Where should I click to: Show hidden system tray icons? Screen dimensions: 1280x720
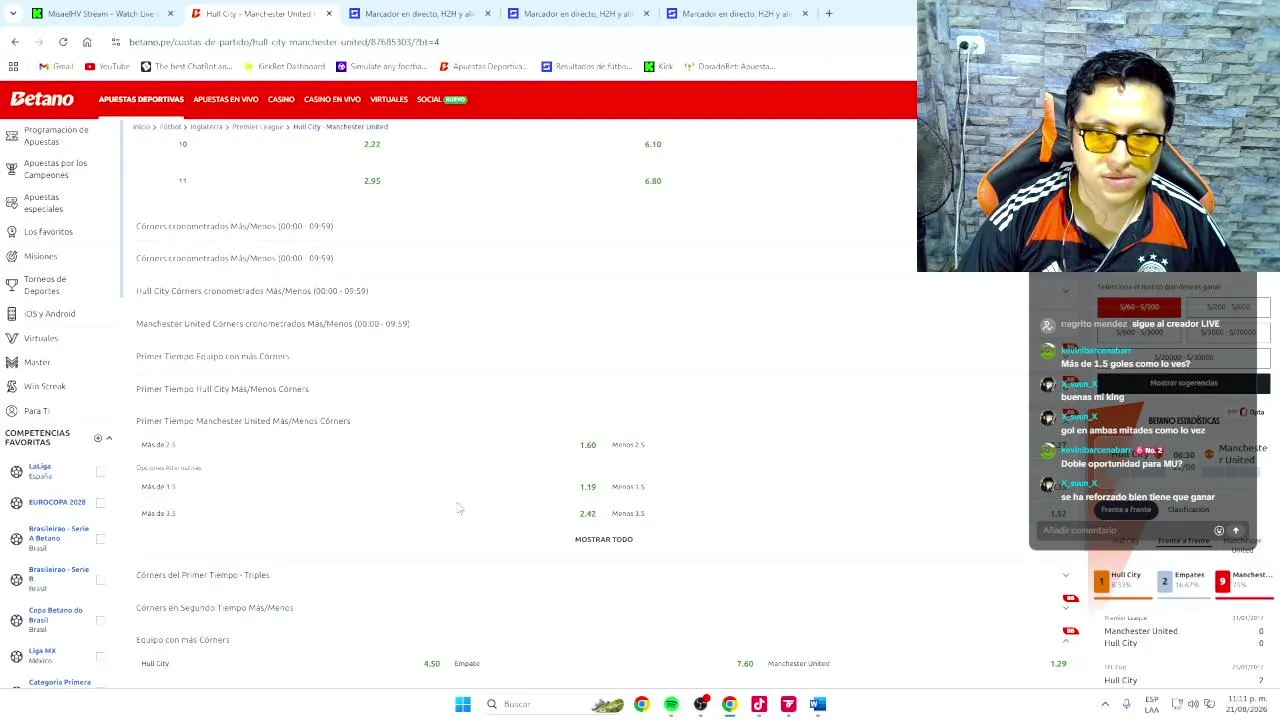pos(1107,704)
